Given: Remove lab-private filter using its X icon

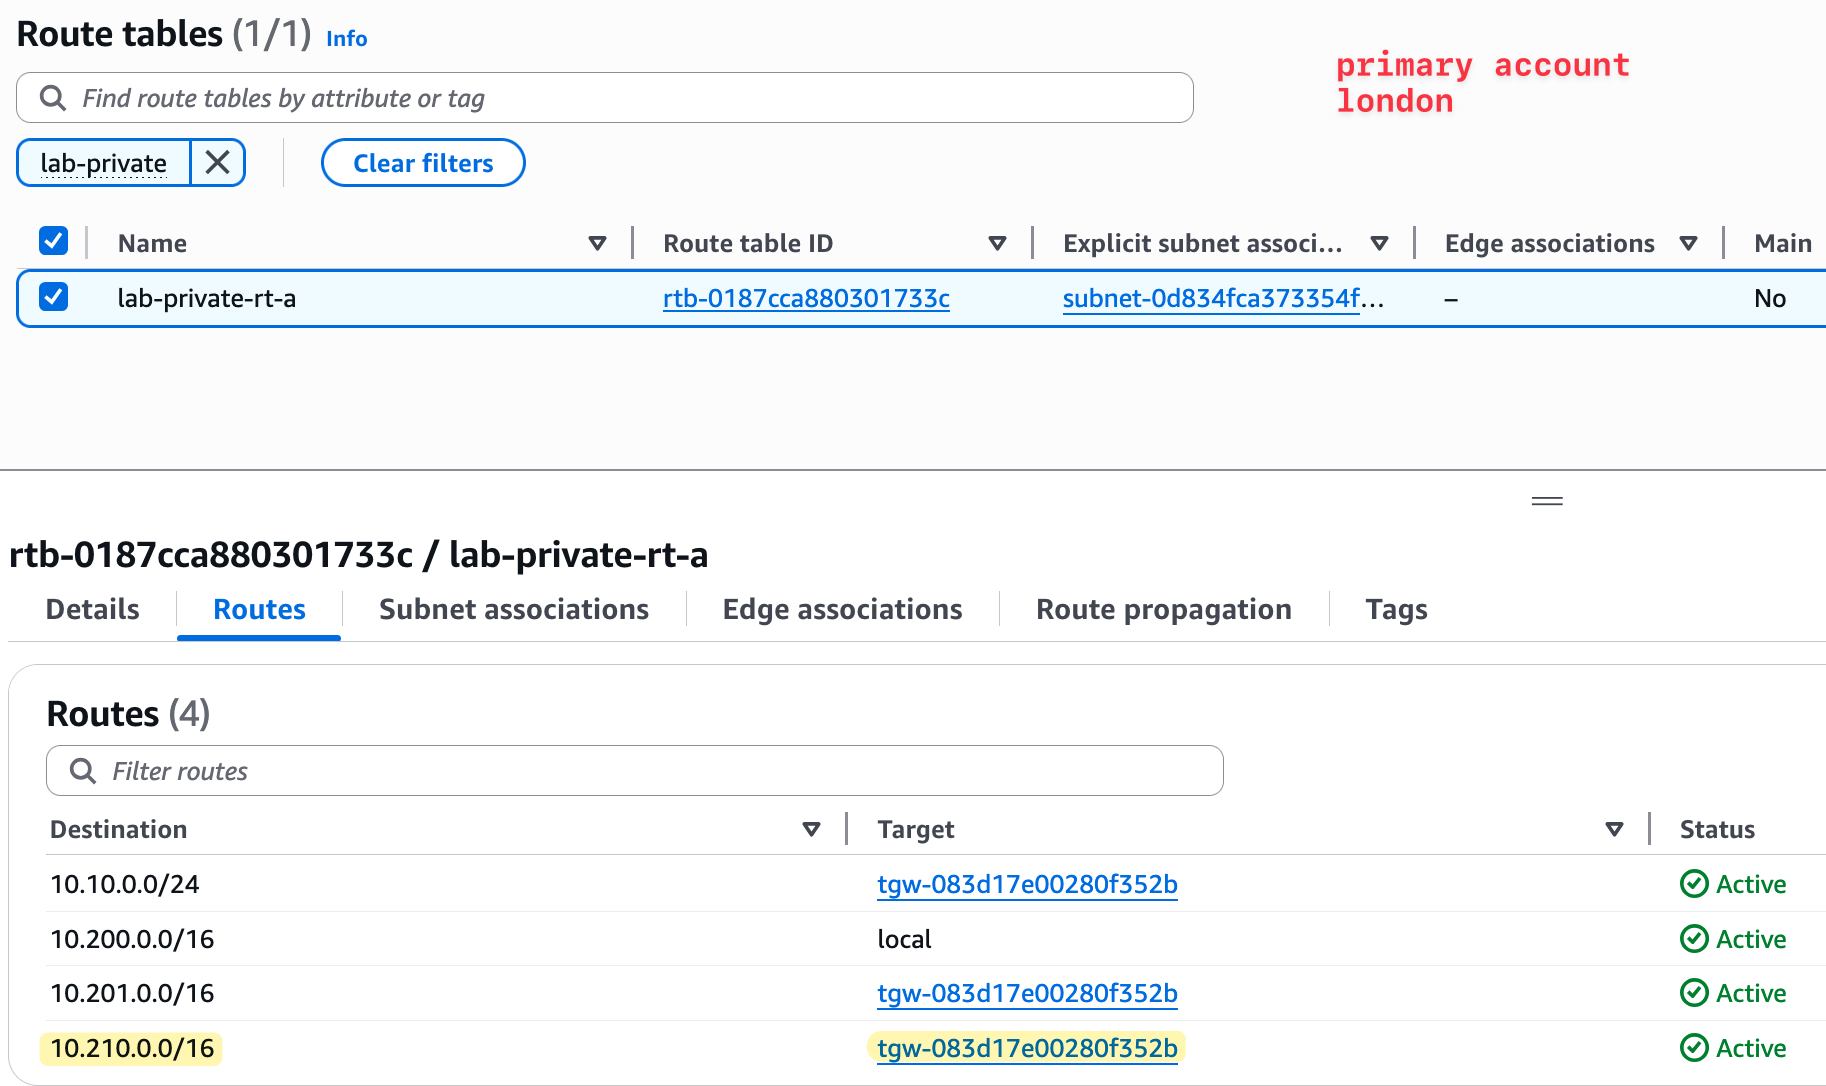Looking at the screenshot, I should tap(217, 162).
